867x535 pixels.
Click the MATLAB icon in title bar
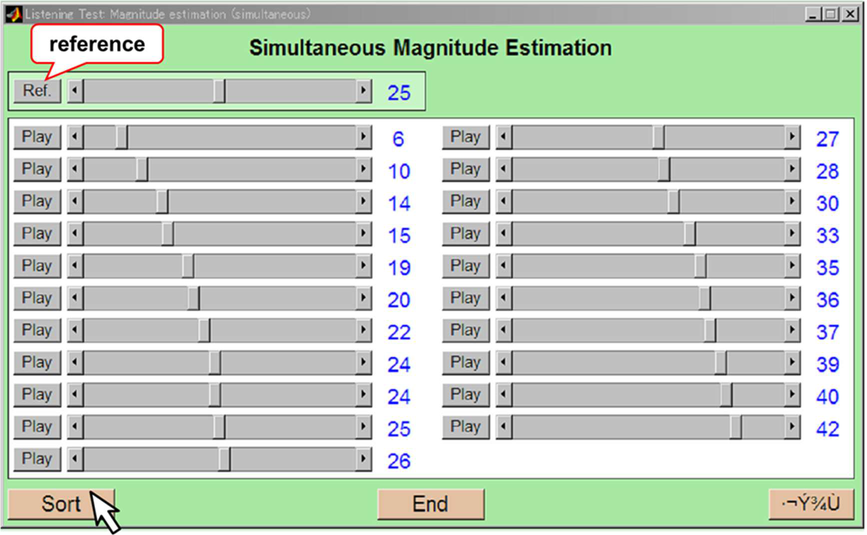click(13, 15)
